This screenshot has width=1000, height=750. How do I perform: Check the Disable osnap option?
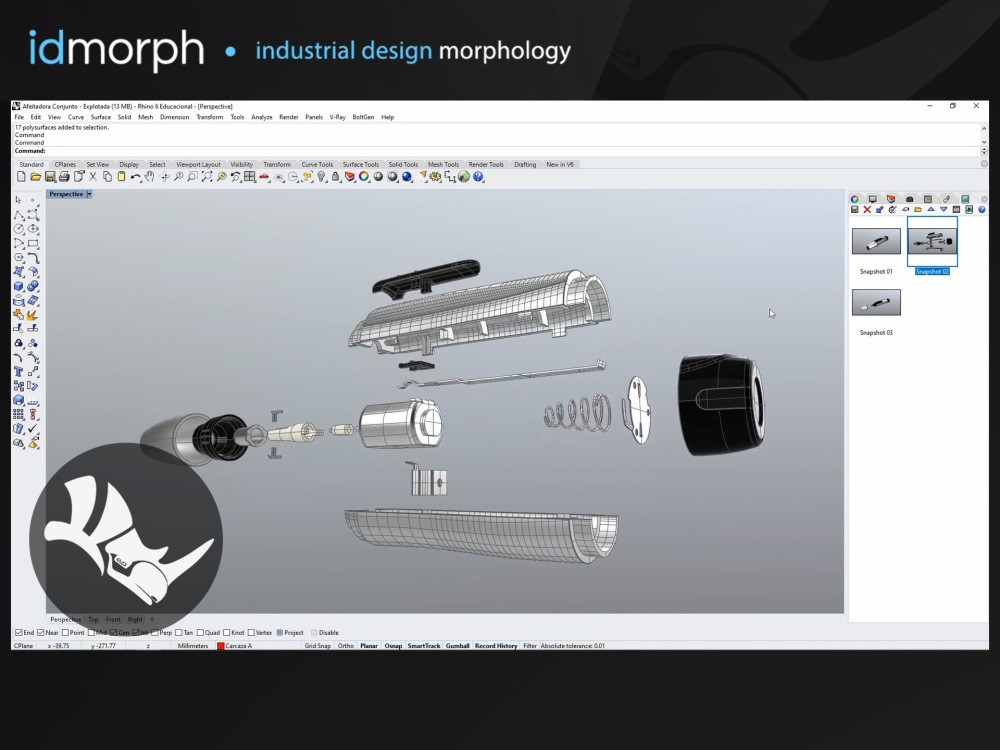point(314,632)
